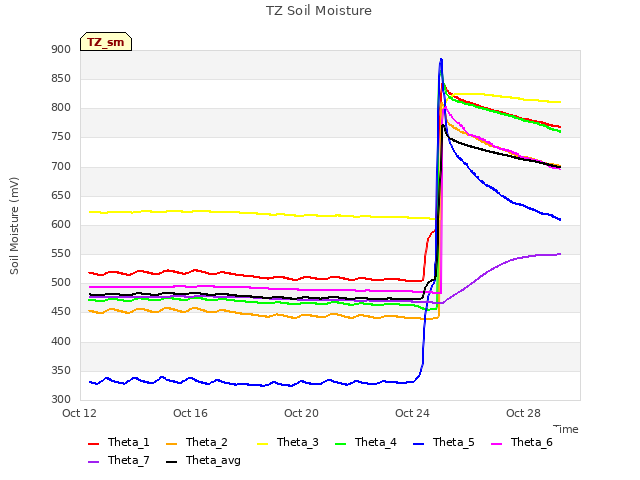Click the 600 y-axis tick label
The width and height of the screenshot is (640, 480).
pos(61,224)
